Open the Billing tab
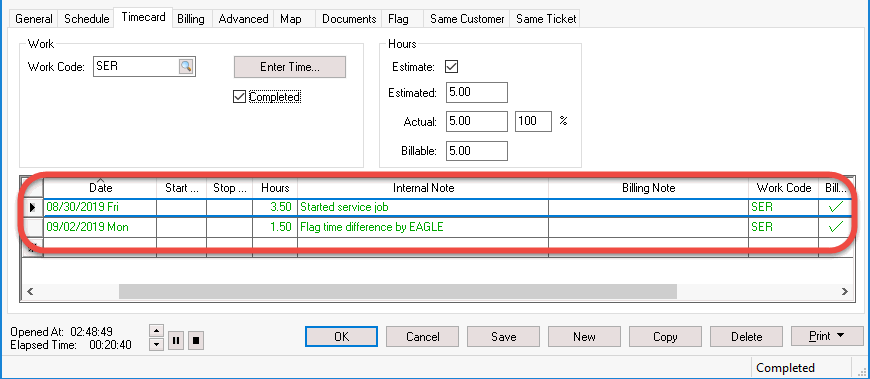The image size is (870, 379). click(x=191, y=19)
